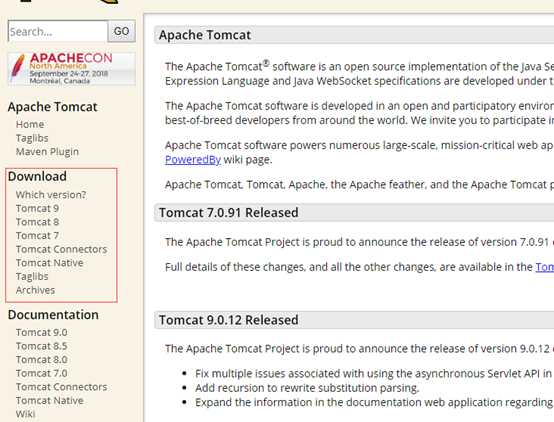Open the Maven Plugin link
This screenshot has width=554, height=422.
click(47, 152)
